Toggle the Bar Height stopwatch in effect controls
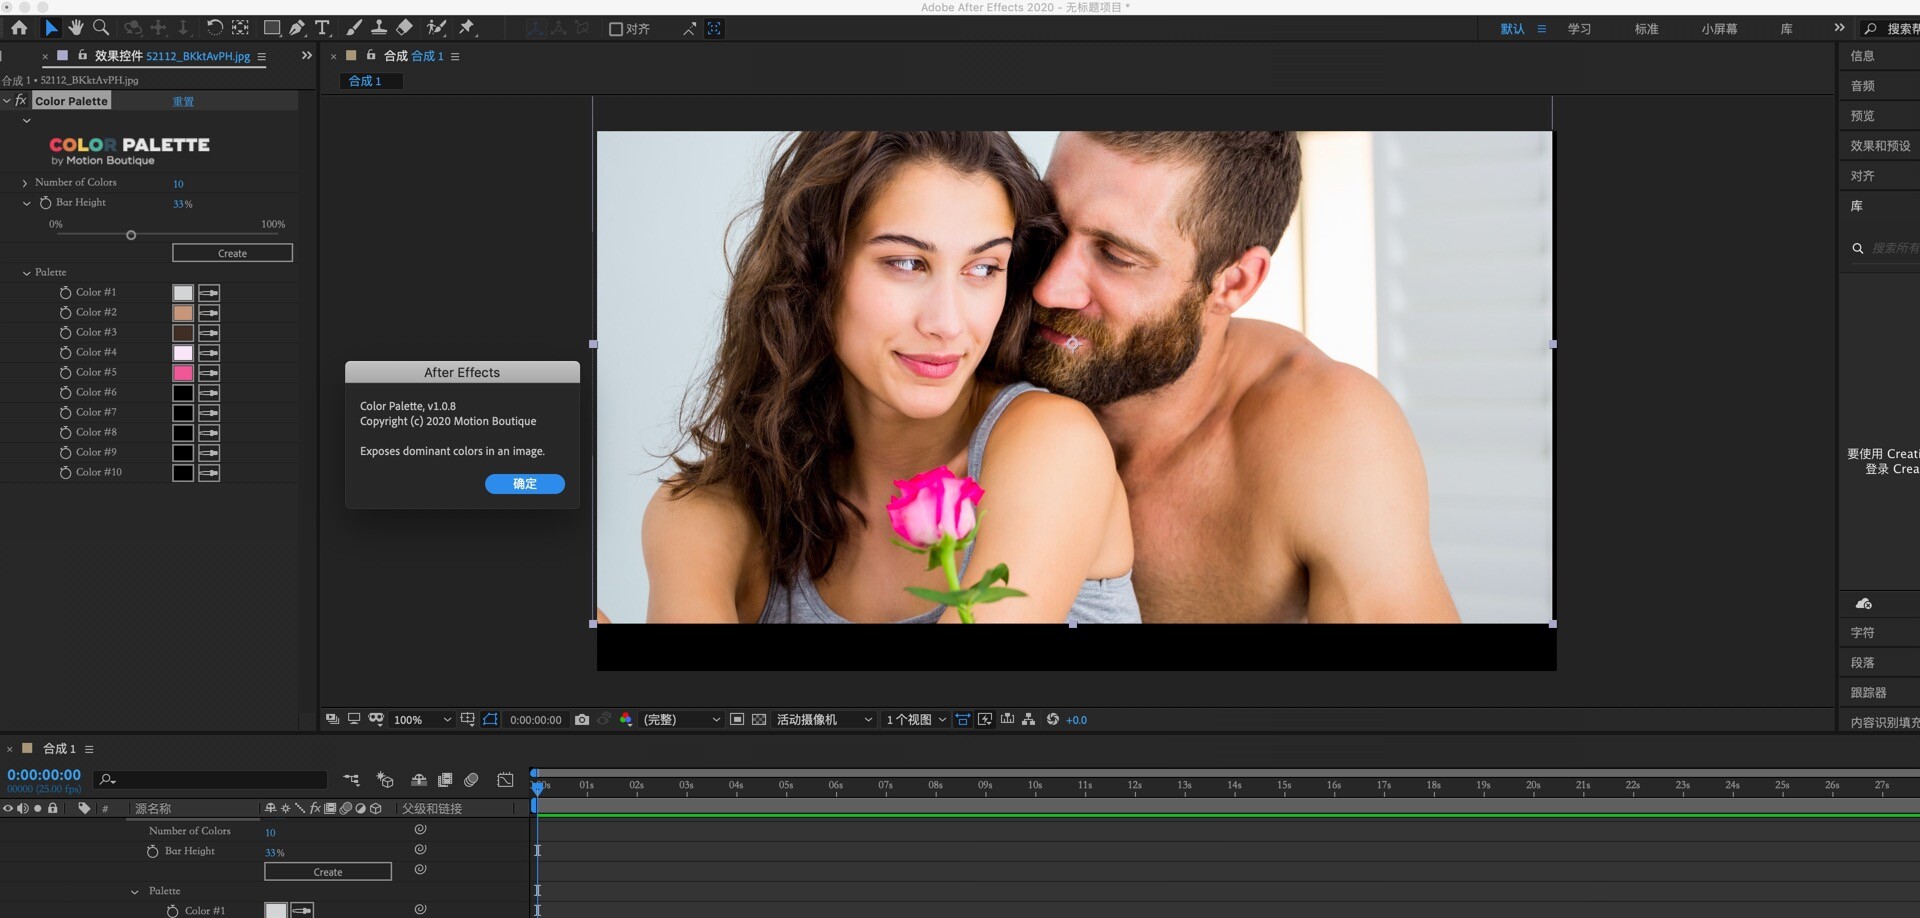Screen dimensions: 1920x918 45,203
